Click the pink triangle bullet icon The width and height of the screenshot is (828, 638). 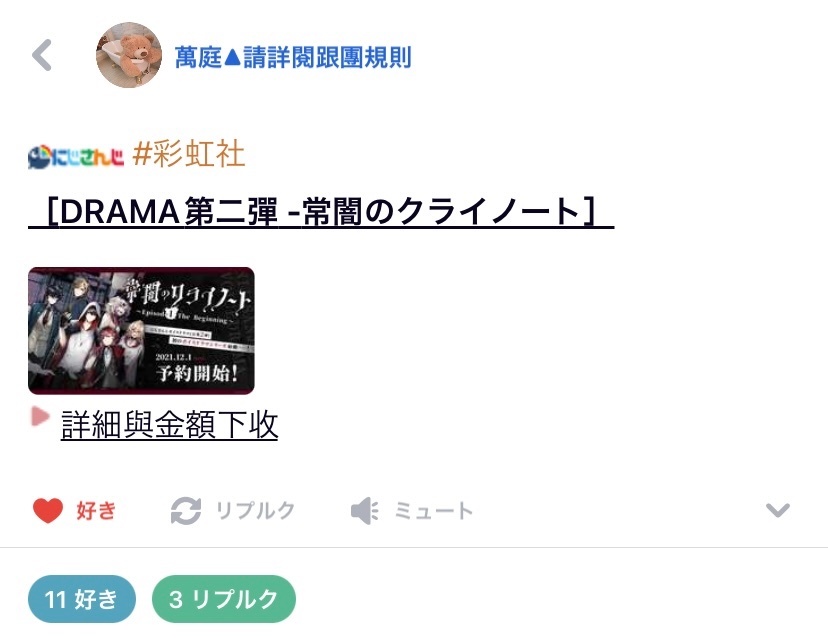point(40,416)
